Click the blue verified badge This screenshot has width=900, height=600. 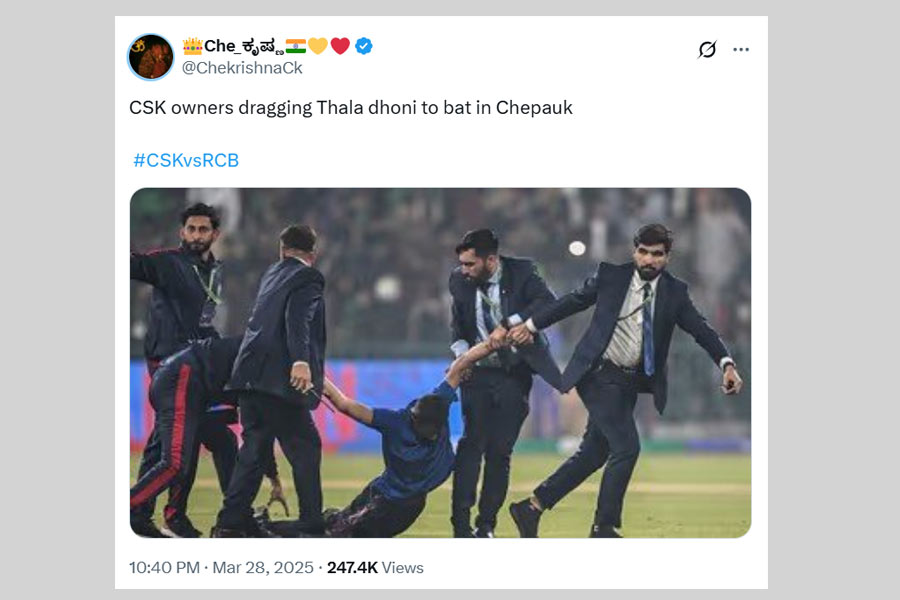pyautogui.click(x=364, y=46)
